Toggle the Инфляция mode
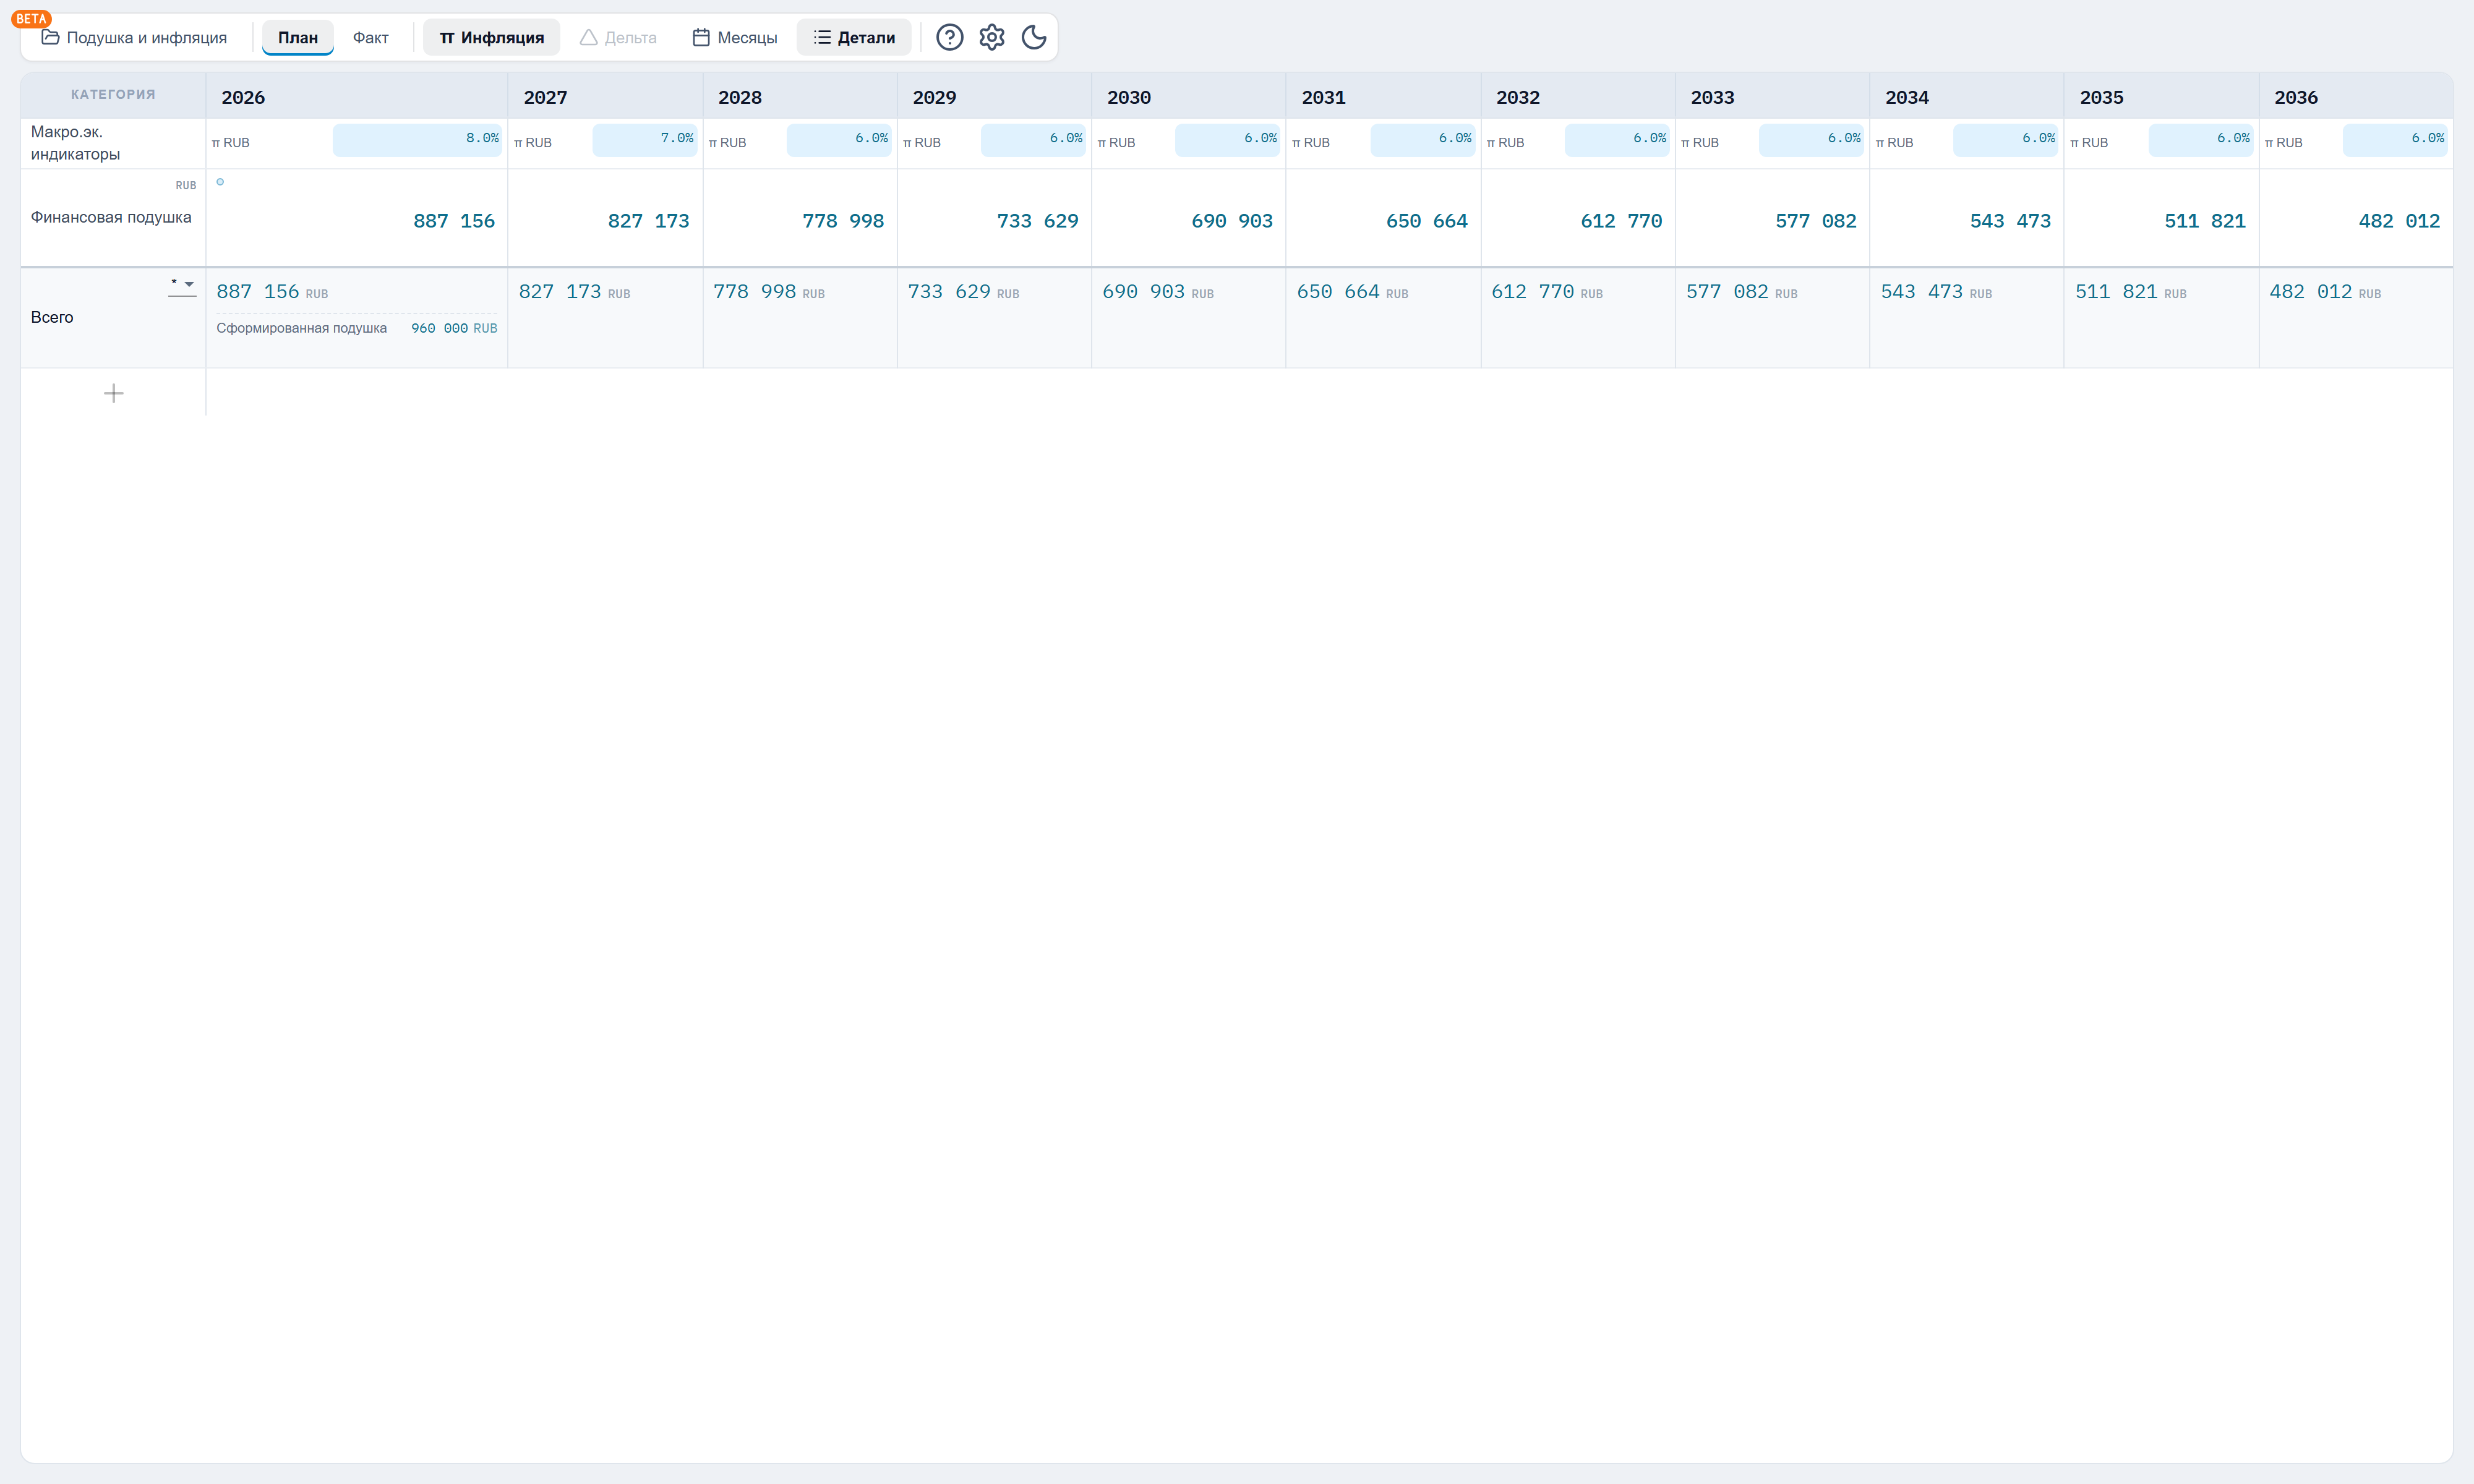 click(491, 37)
